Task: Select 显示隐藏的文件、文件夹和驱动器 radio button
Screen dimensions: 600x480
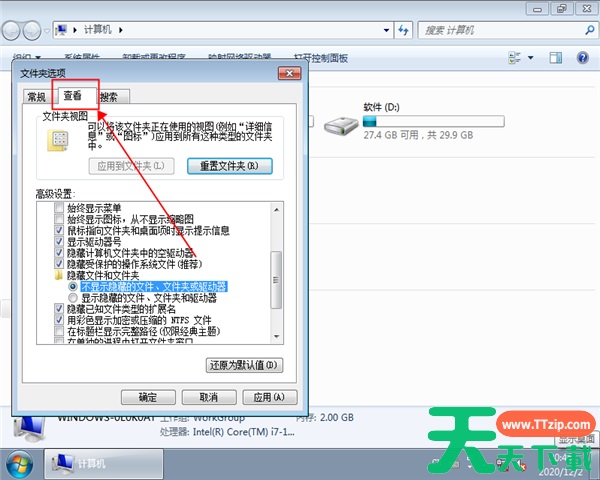Action: tap(73, 298)
